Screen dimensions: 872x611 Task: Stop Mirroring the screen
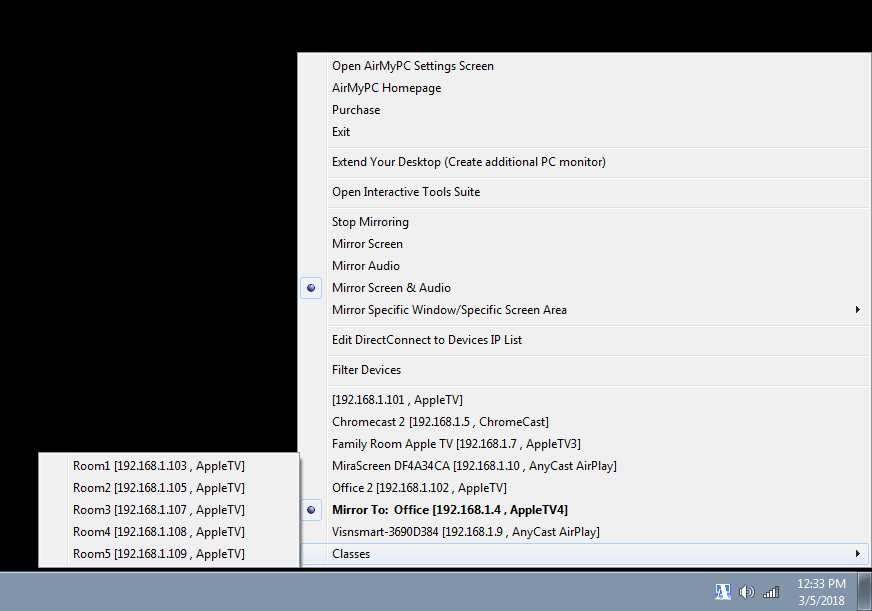tap(370, 222)
